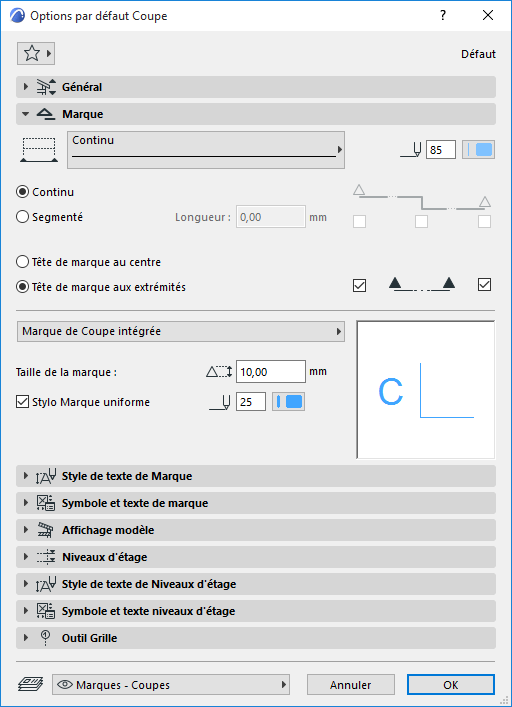Click the OK button
The height and width of the screenshot is (707, 512).
(x=451, y=684)
